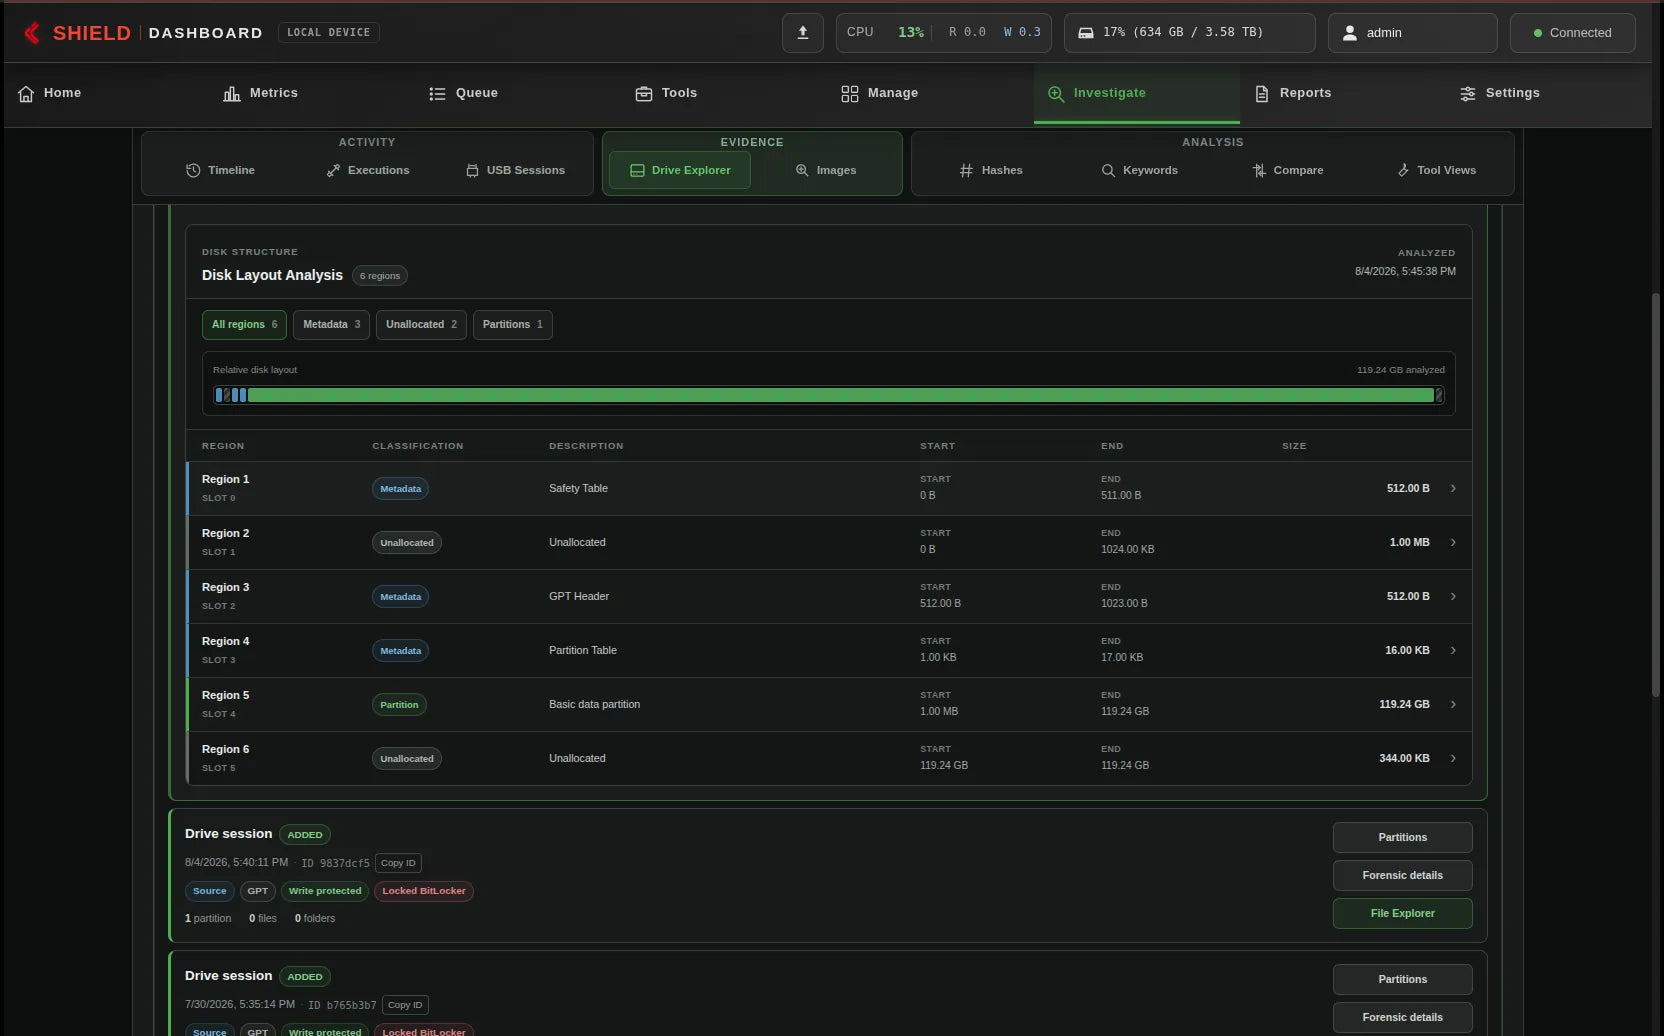Screen dimensions: 1664x1036
Task: Expand Region 3 GPT Header row chevron
Action: (1453, 597)
